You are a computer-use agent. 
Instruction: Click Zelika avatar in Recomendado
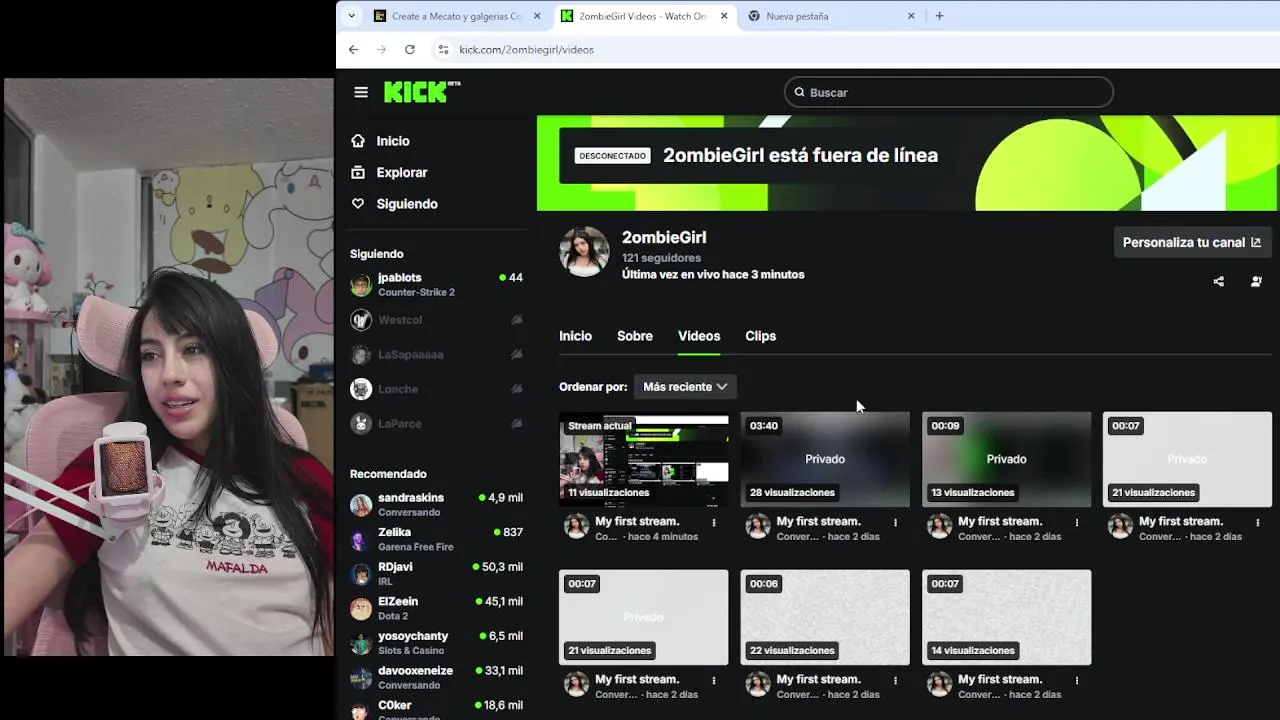click(361, 540)
